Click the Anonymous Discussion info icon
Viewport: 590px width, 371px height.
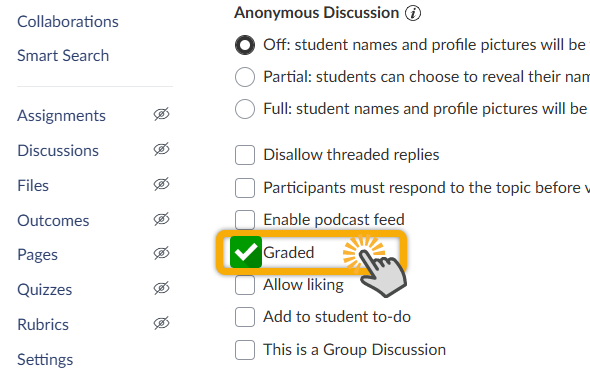(x=413, y=13)
